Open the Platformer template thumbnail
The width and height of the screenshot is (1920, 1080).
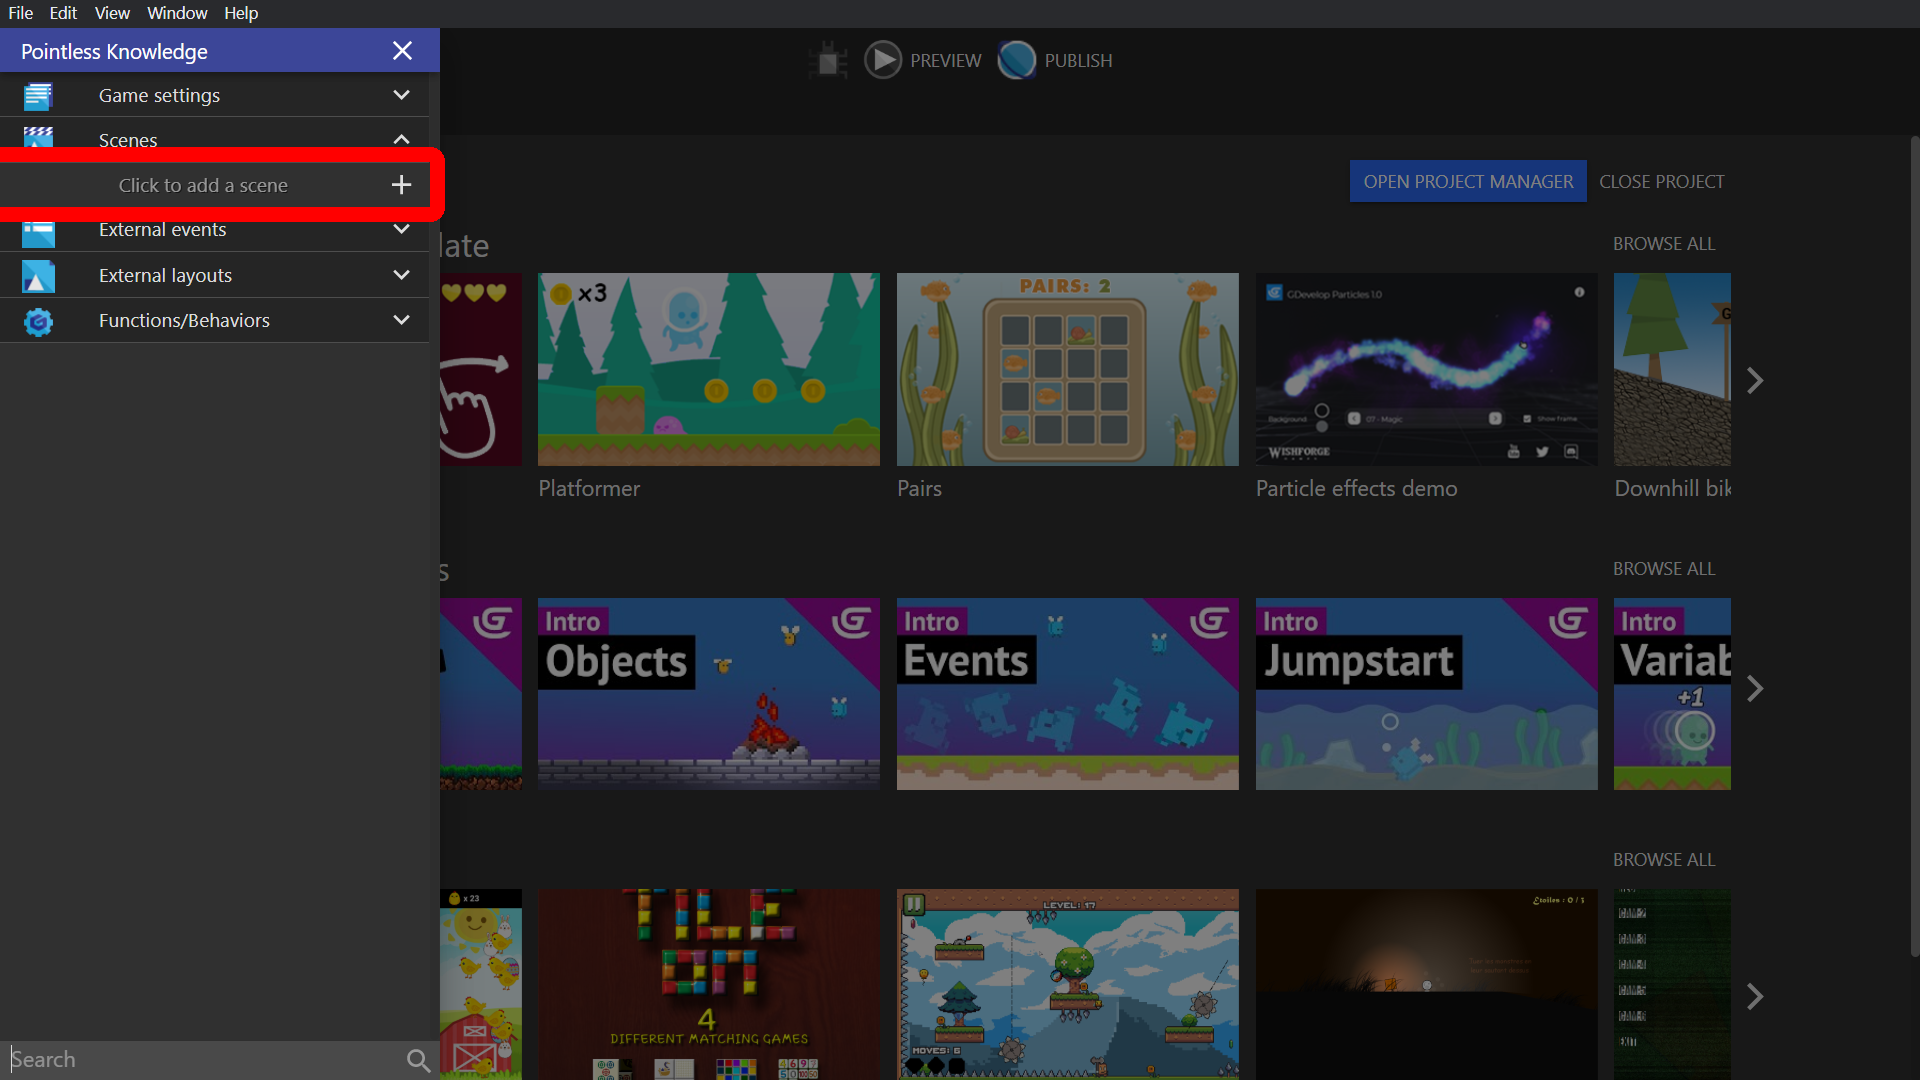(708, 369)
